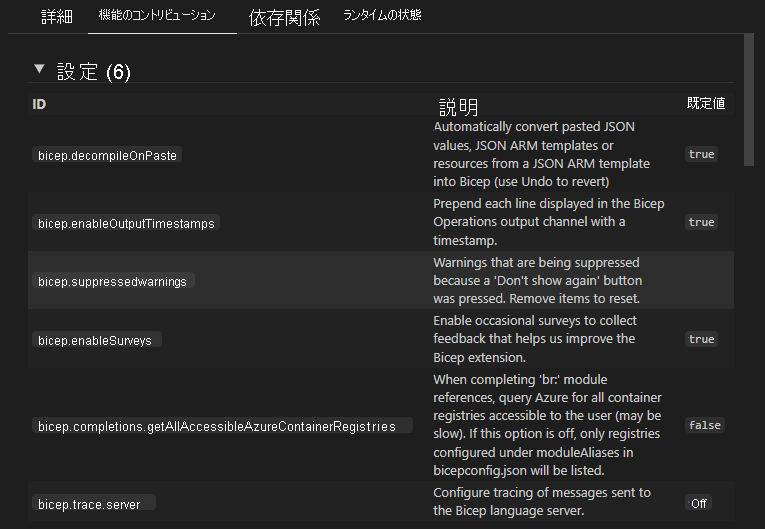
Task: Click the 'Automatically convert pasted JSON' description
Action: [542, 154]
